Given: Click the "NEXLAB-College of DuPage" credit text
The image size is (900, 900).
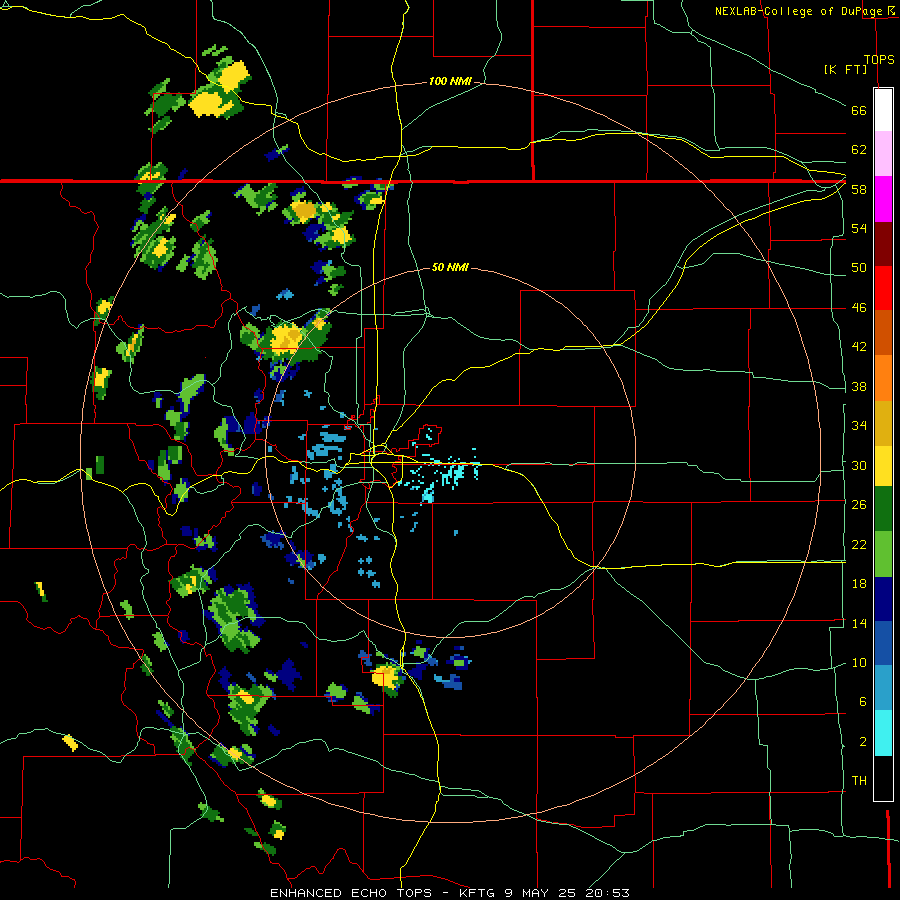Looking at the screenshot, I should (x=800, y=11).
